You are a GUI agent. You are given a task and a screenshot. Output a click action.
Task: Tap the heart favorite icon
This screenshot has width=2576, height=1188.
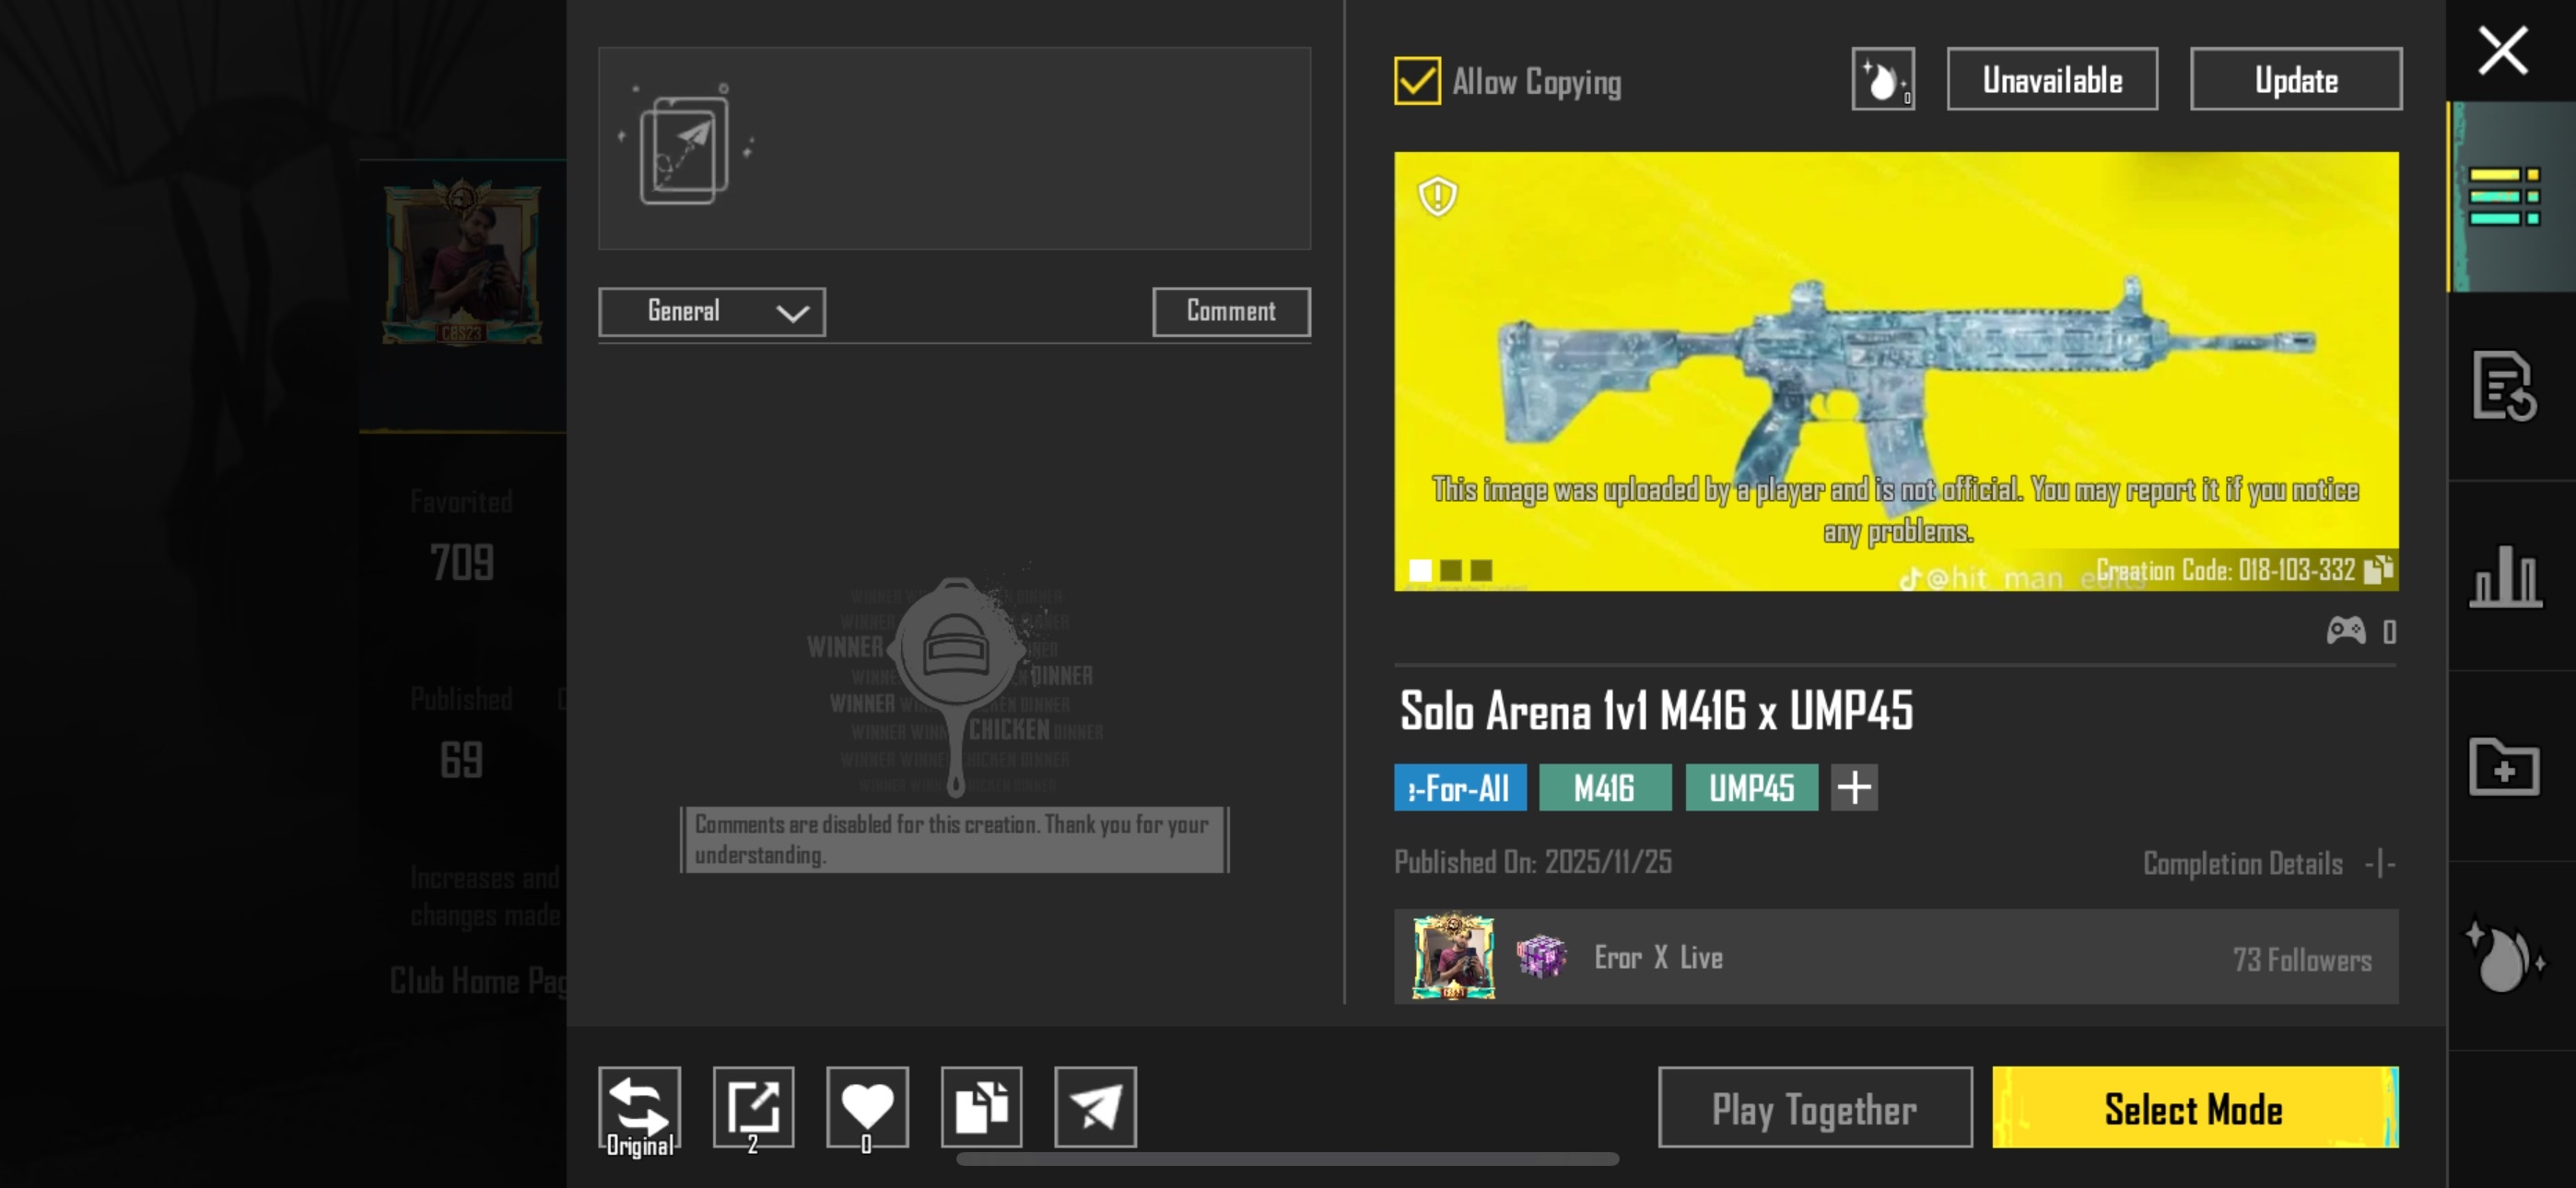[867, 1106]
